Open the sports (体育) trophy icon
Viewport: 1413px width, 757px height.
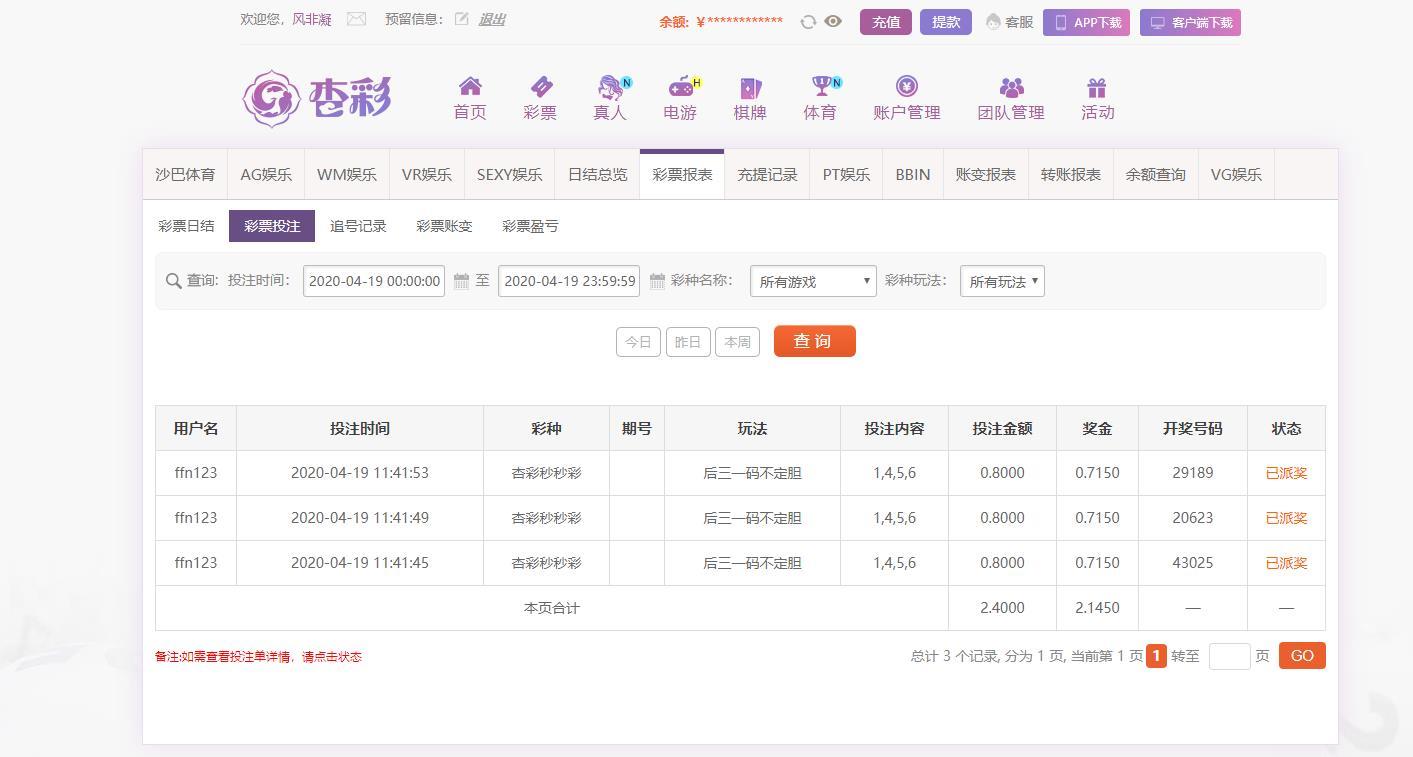(820, 87)
